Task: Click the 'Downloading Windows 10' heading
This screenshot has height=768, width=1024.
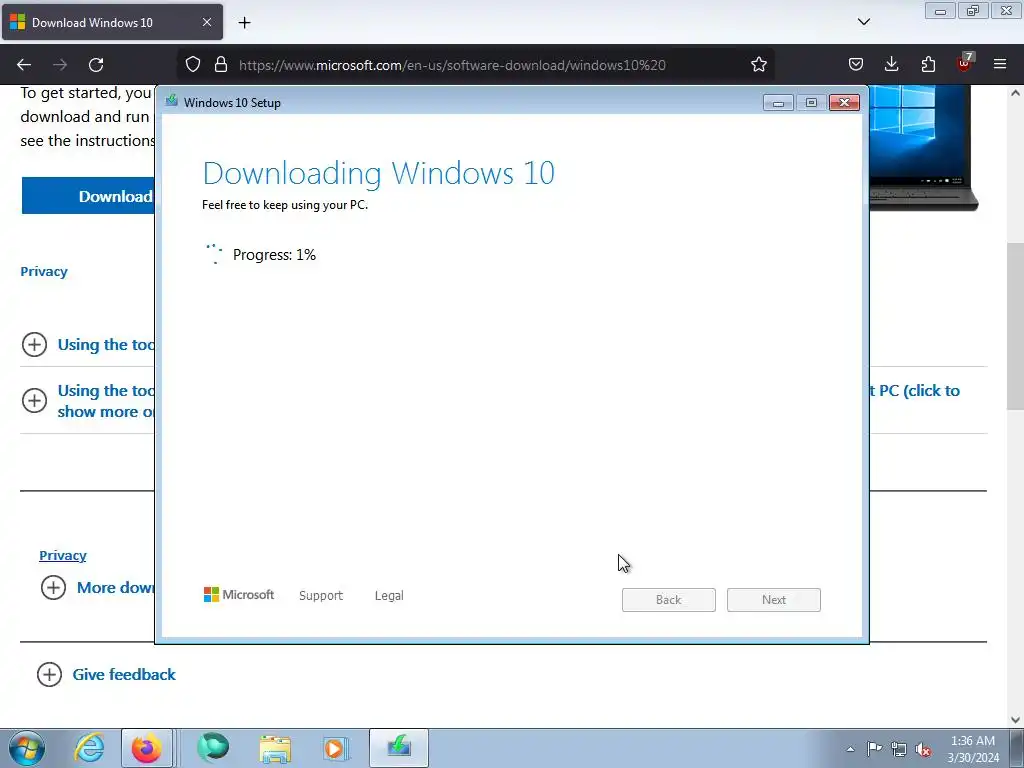Action: click(x=379, y=173)
